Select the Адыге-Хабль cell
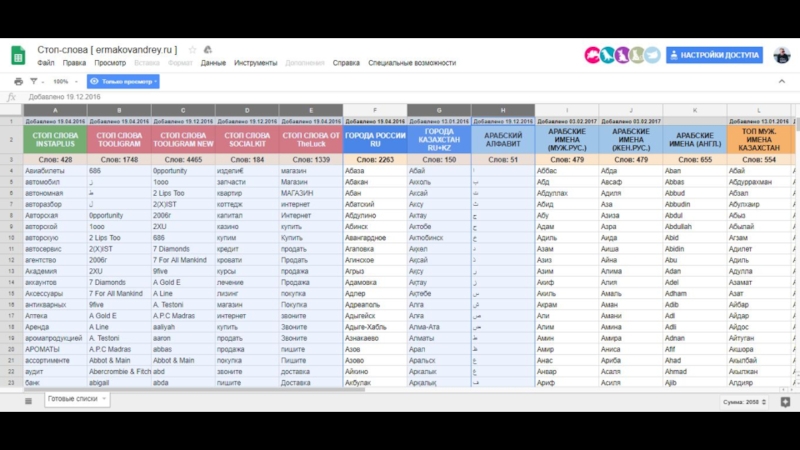The width and height of the screenshot is (800, 450). pyautogui.click(x=375, y=327)
